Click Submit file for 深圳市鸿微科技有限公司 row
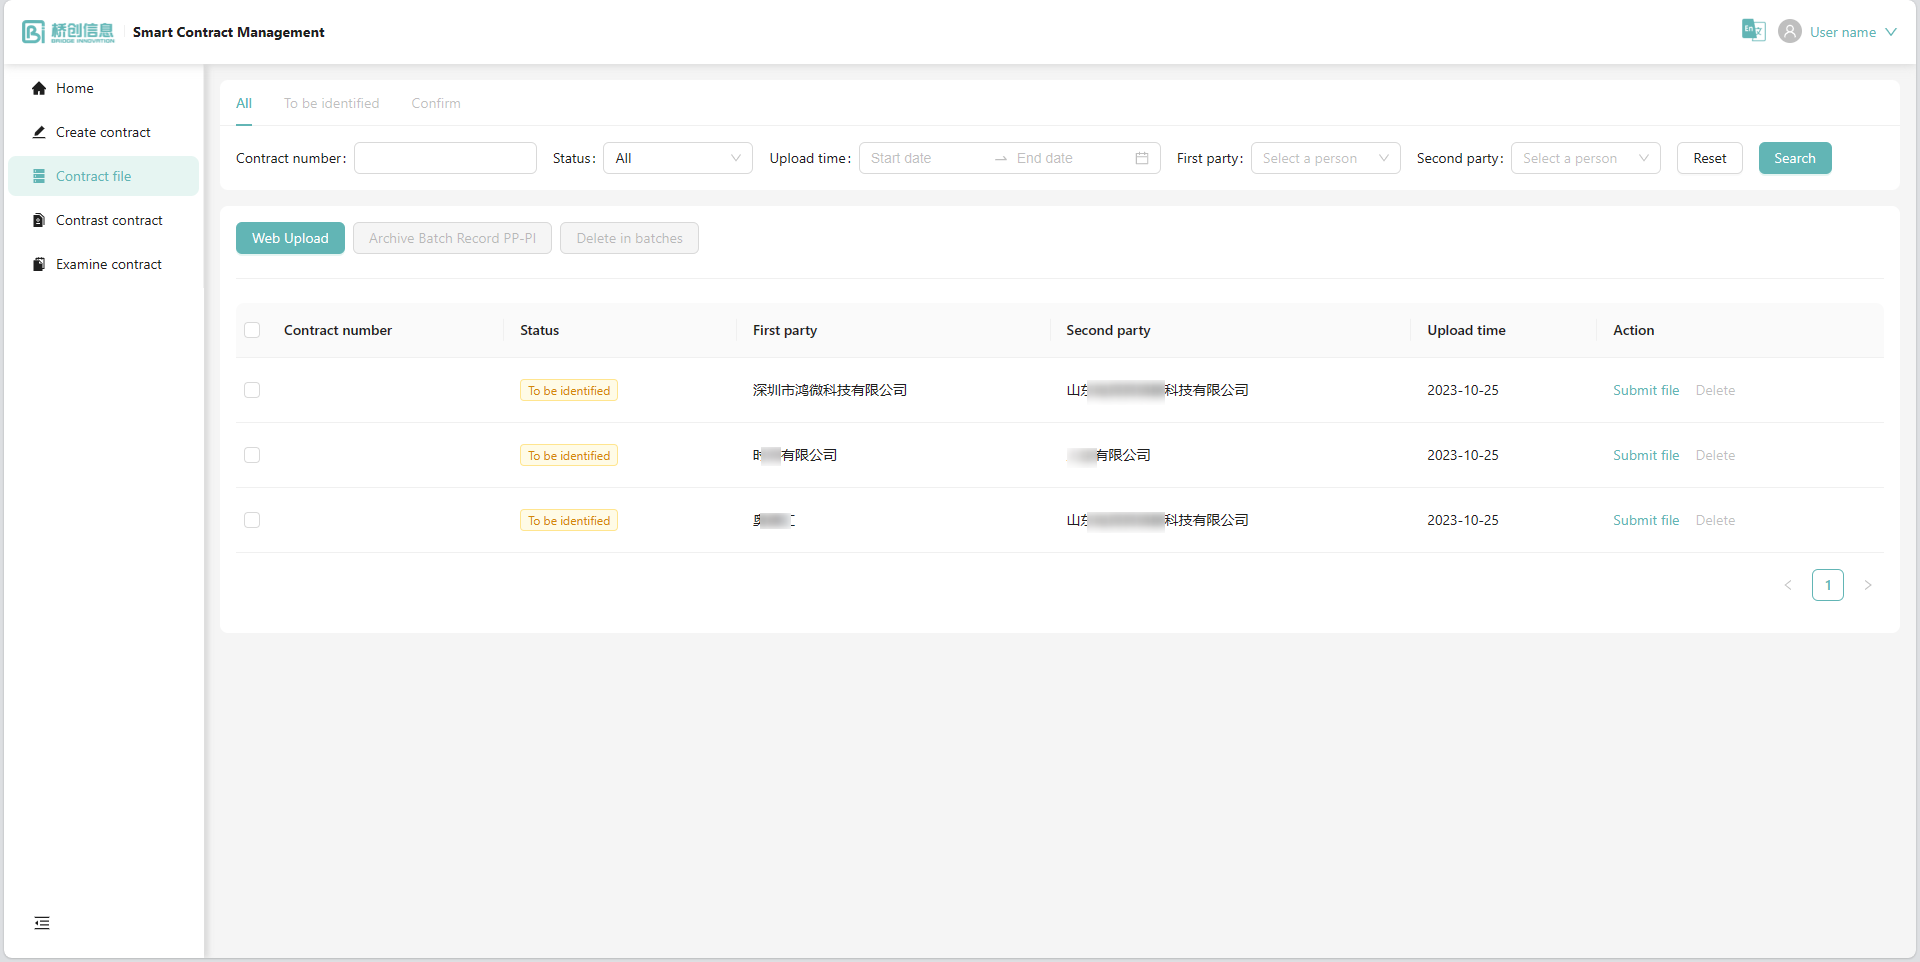This screenshot has height=962, width=1920. point(1646,390)
